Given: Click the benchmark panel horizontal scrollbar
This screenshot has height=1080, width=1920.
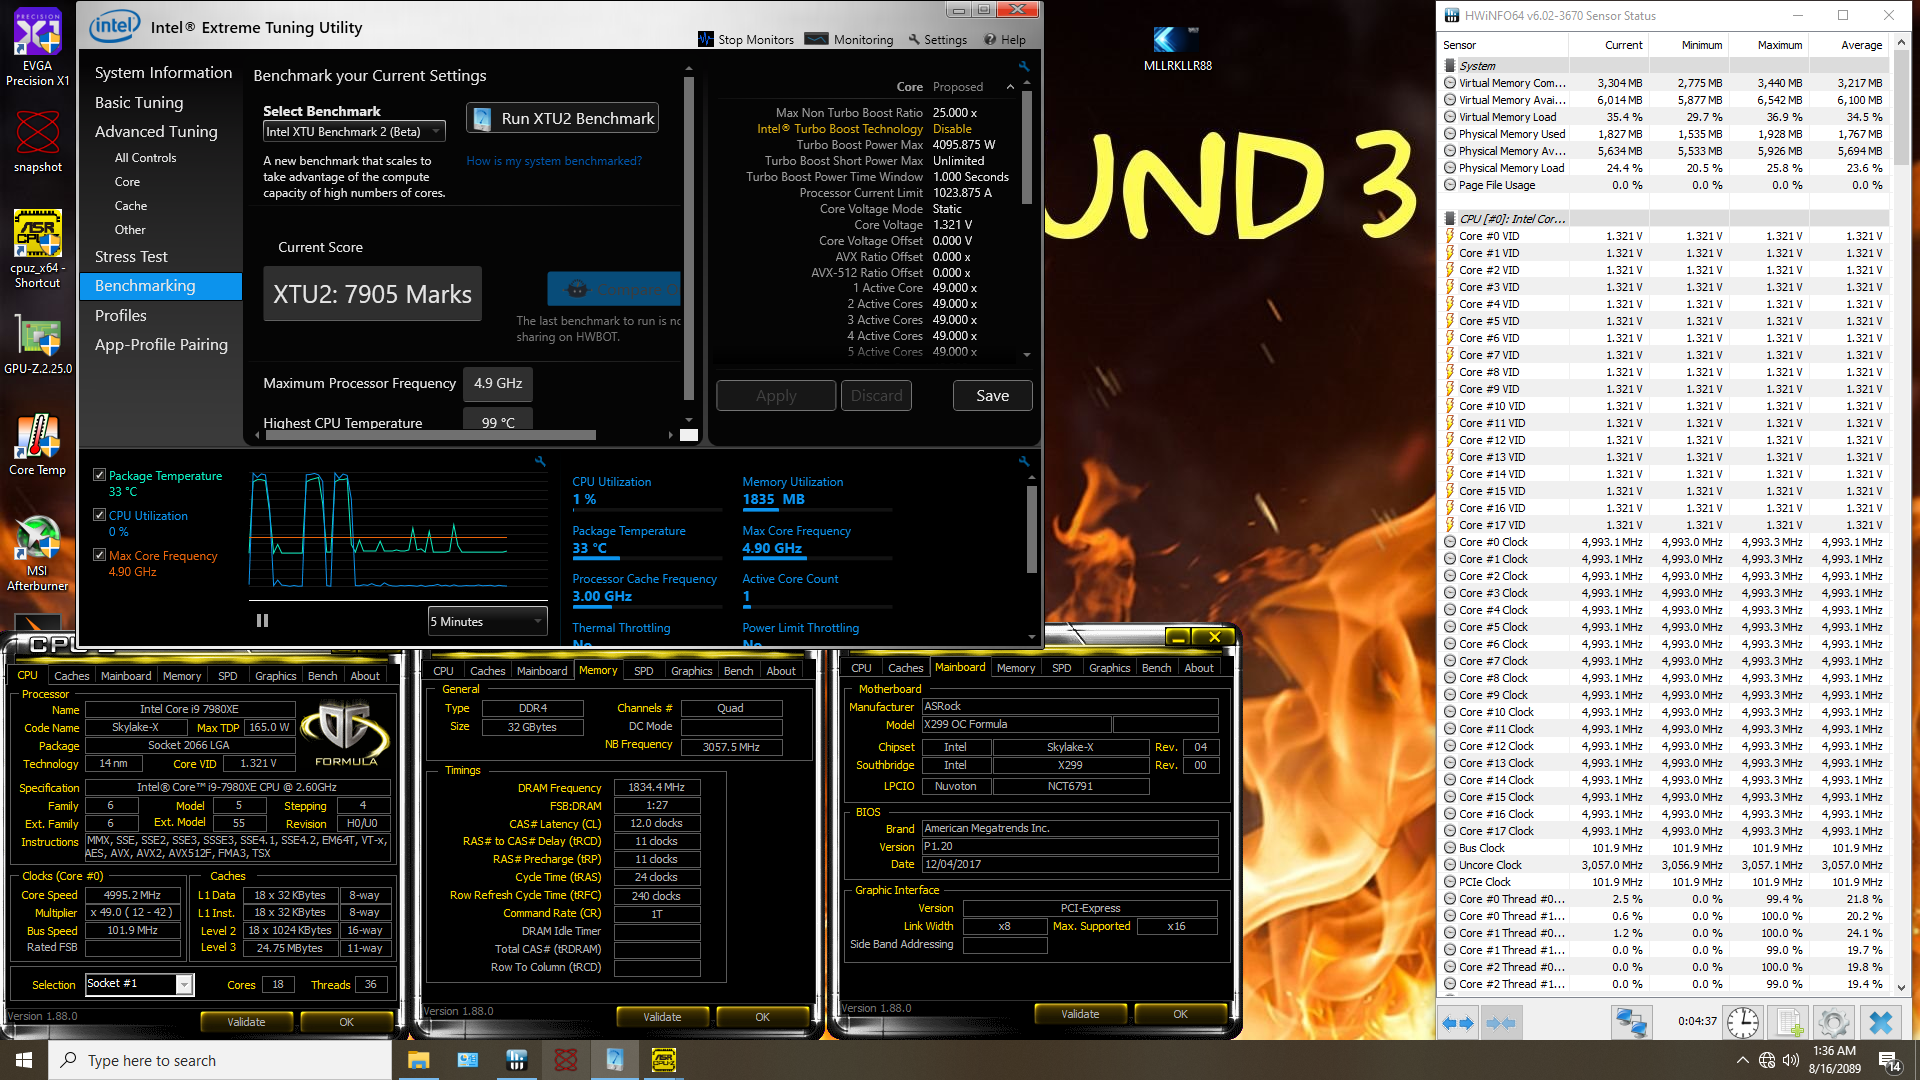Looking at the screenshot, I should click(430, 435).
